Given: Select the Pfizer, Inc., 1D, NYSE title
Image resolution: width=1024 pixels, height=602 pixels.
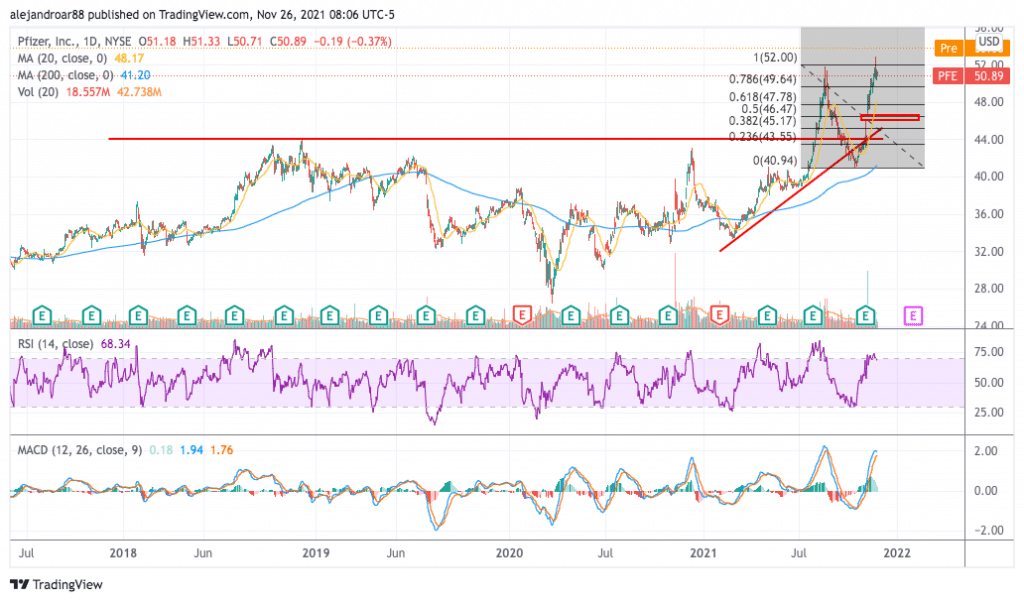Looking at the screenshot, I should (74, 41).
